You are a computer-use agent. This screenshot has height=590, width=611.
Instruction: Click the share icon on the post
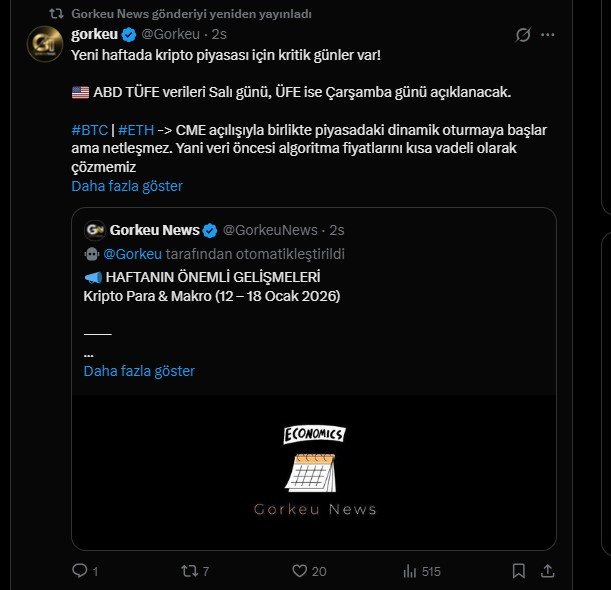[547, 571]
